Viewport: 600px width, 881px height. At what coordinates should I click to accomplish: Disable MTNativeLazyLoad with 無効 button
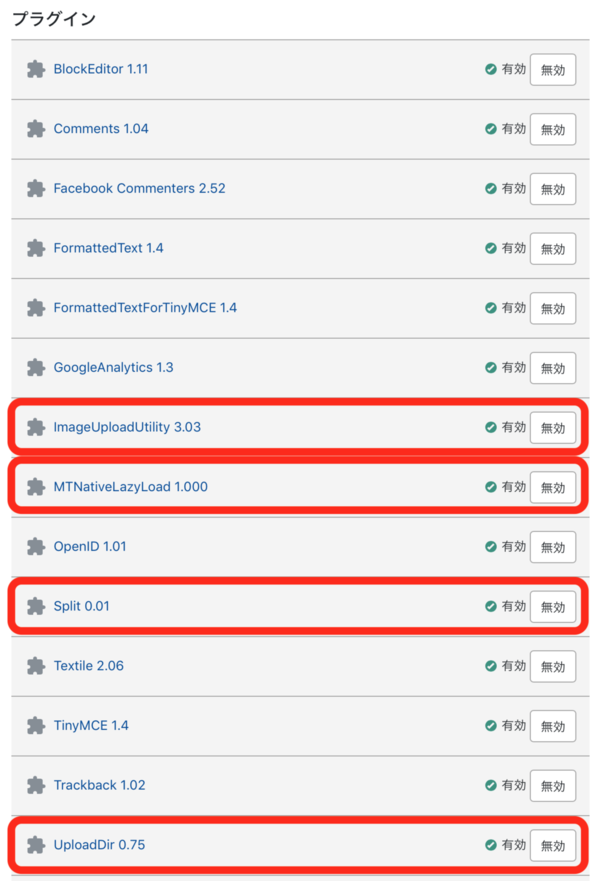[x=553, y=487]
